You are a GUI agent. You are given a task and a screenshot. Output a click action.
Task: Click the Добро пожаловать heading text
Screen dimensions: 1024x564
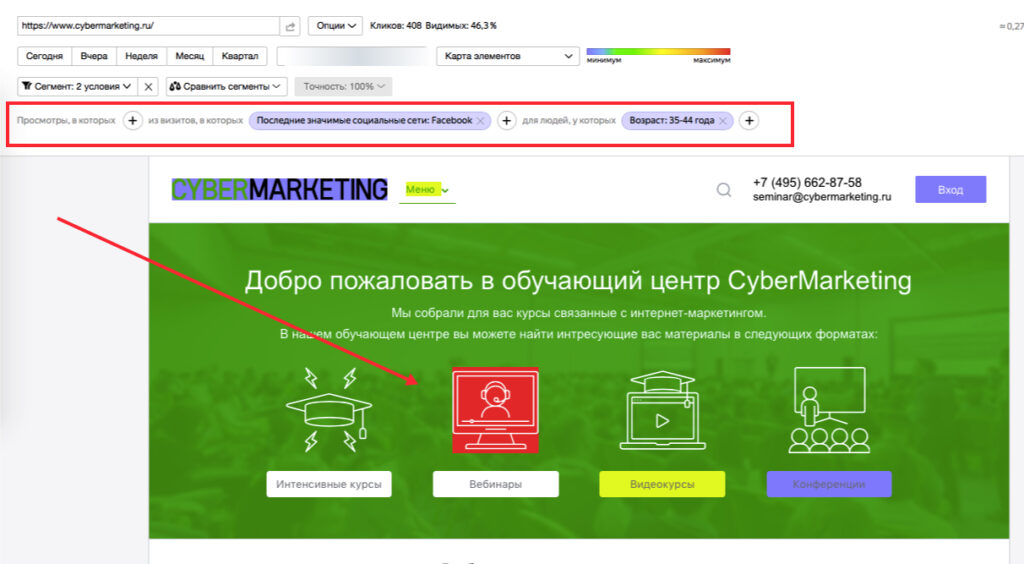(x=578, y=281)
